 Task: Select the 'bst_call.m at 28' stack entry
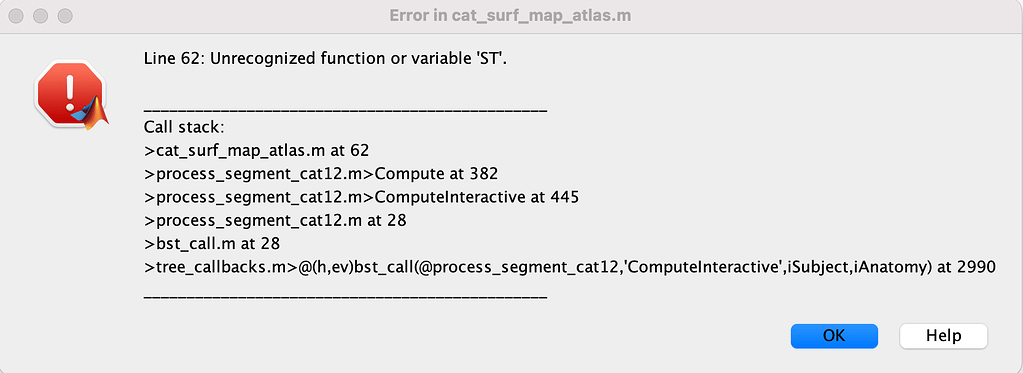(x=211, y=244)
